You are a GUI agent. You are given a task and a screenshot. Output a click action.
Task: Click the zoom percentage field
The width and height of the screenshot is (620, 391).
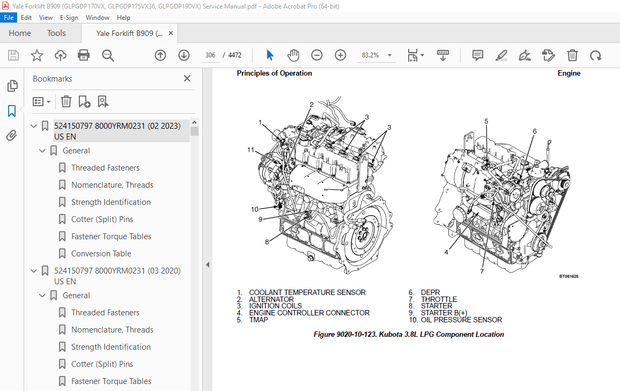[x=370, y=55]
